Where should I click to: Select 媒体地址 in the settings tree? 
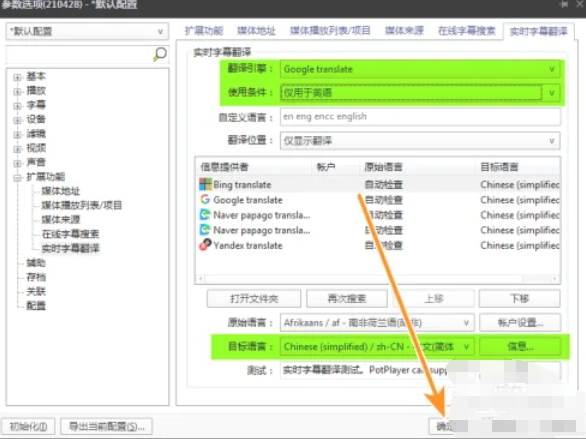(x=61, y=191)
